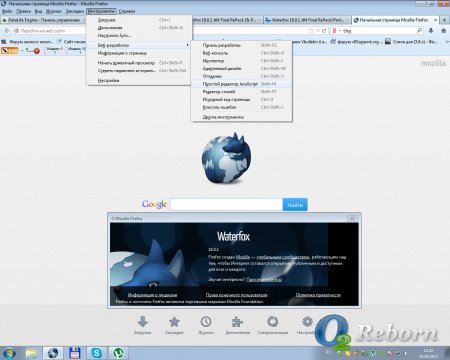The height and width of the screenshot is (360, 450).
Task: Open the Справка menu
Action: (x=127, y=11)
